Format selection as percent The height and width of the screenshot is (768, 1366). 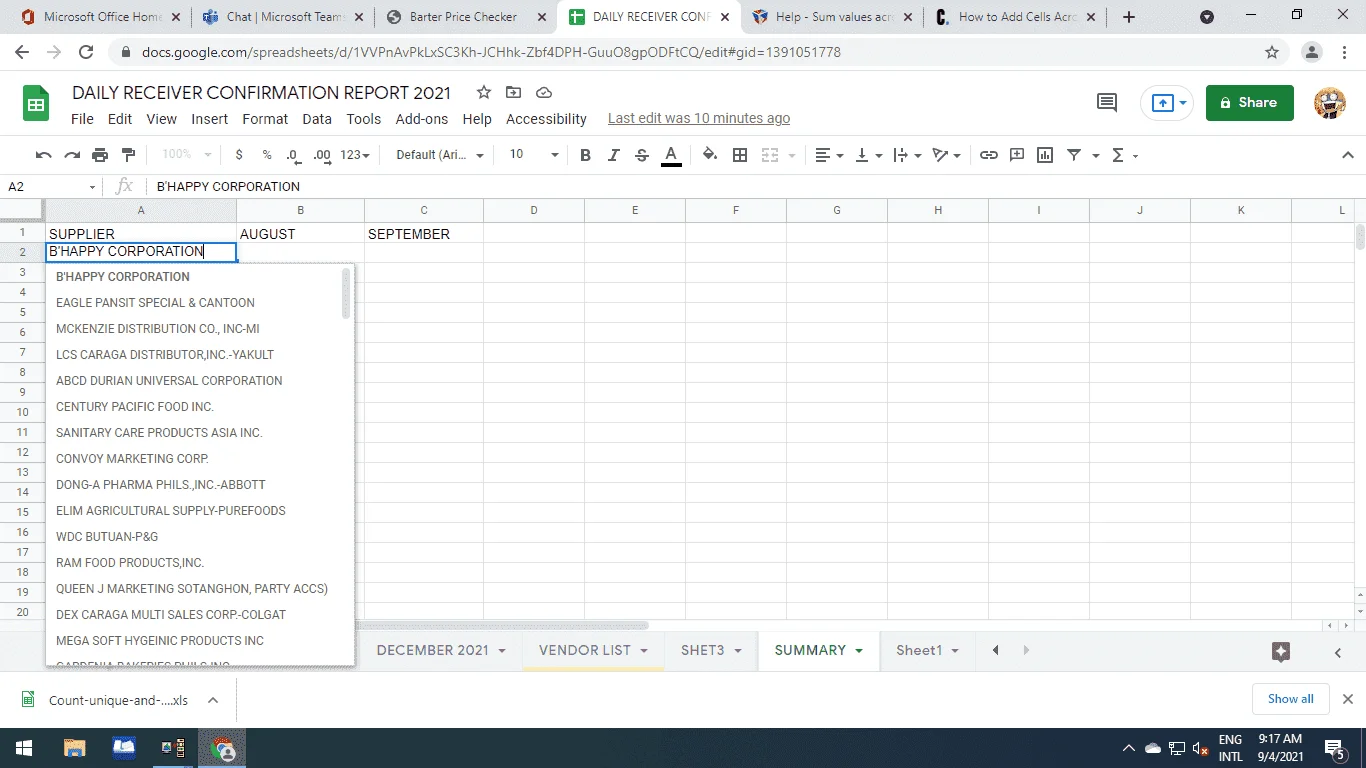(267, 155)
